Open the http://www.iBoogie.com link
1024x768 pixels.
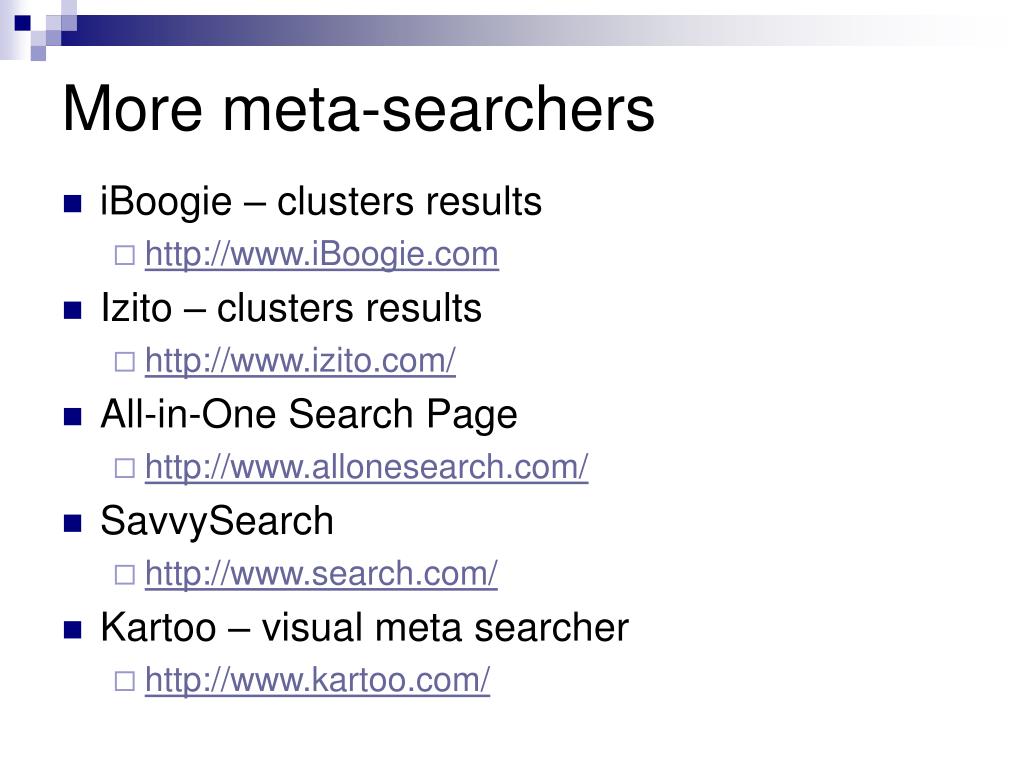pyautogui.click(x=321, y=255)
